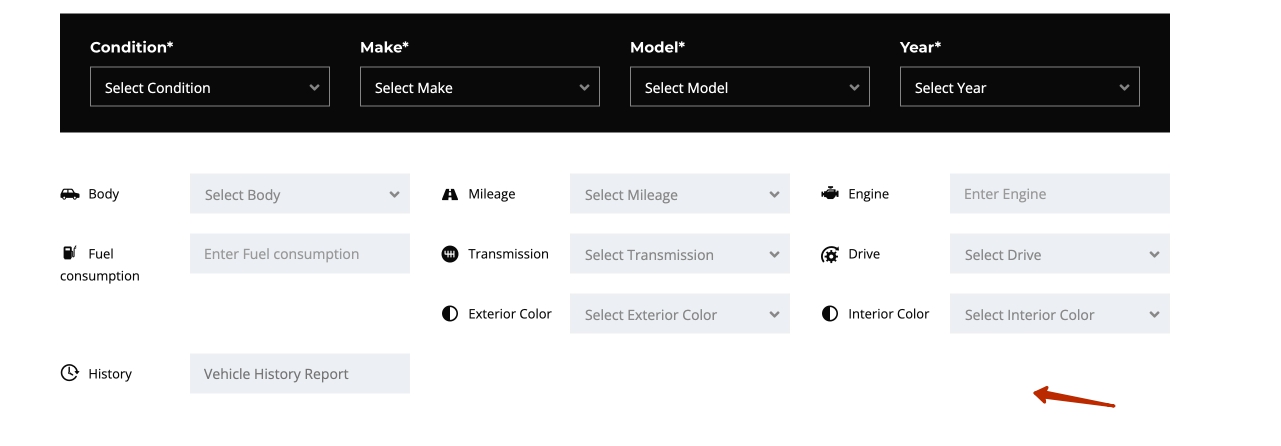The image size is (1281, 446).
Task: Expand the Select Model dropdown
Action: tap(750, 87)
